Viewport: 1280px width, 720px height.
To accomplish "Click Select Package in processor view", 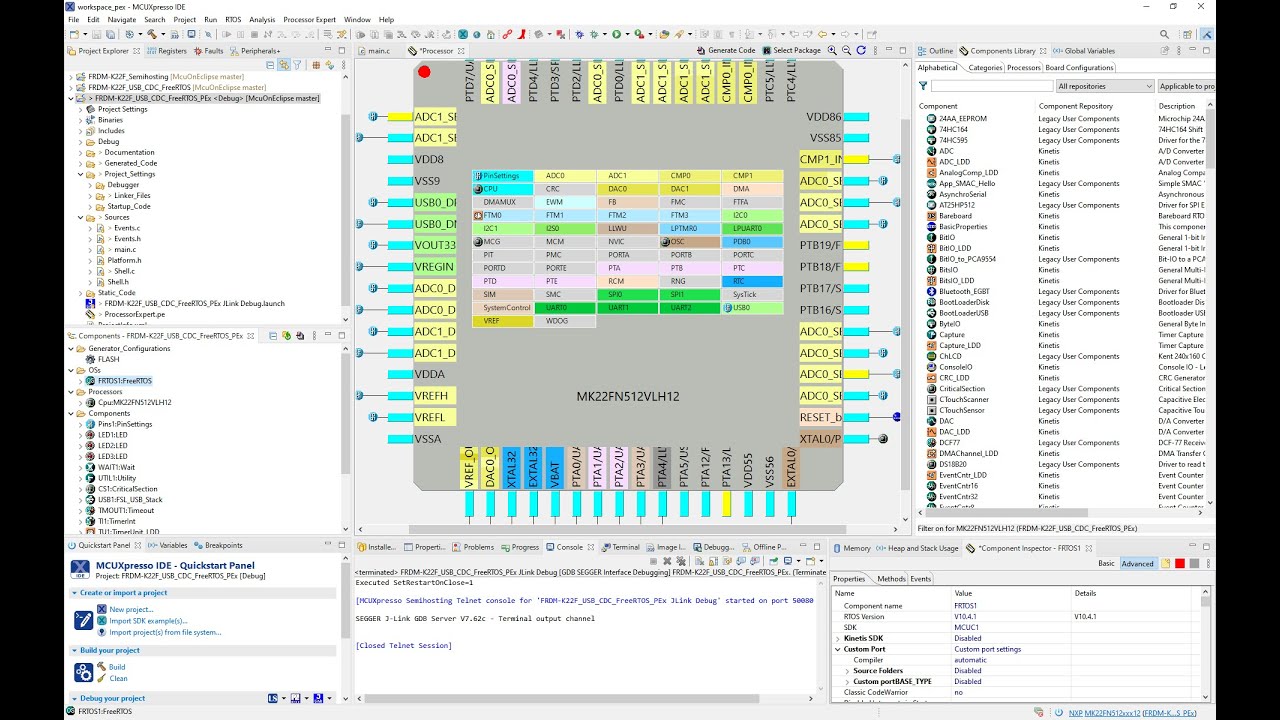I will [x=791, y=50].
